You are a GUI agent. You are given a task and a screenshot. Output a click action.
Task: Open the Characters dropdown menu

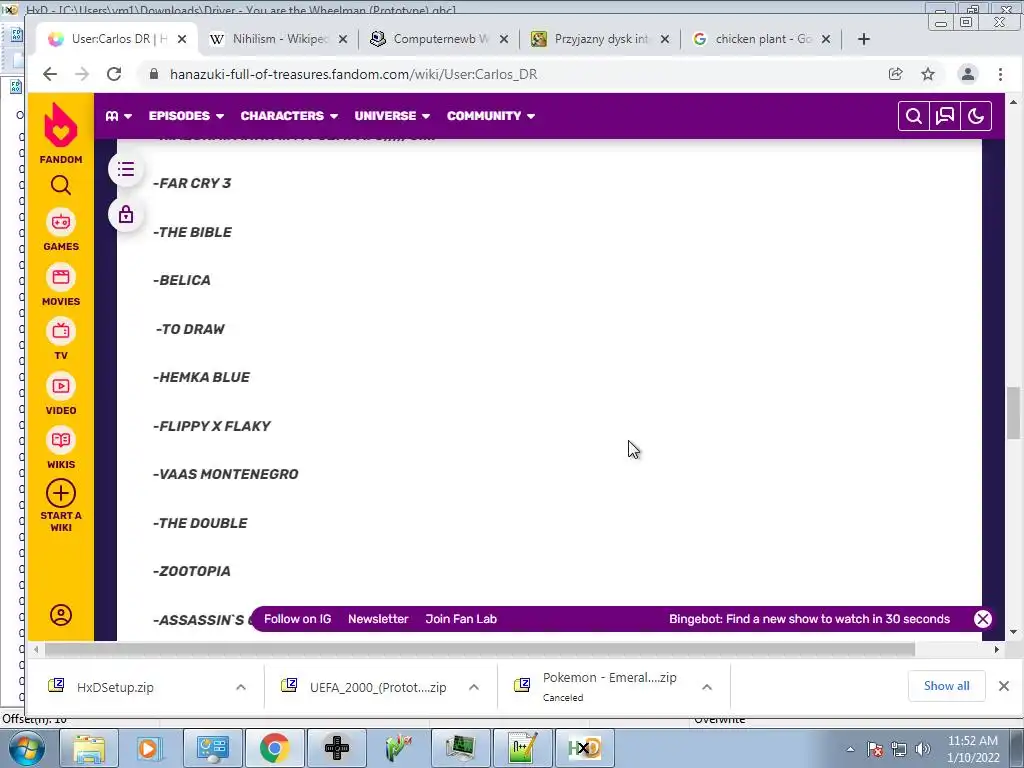[289, 116]
